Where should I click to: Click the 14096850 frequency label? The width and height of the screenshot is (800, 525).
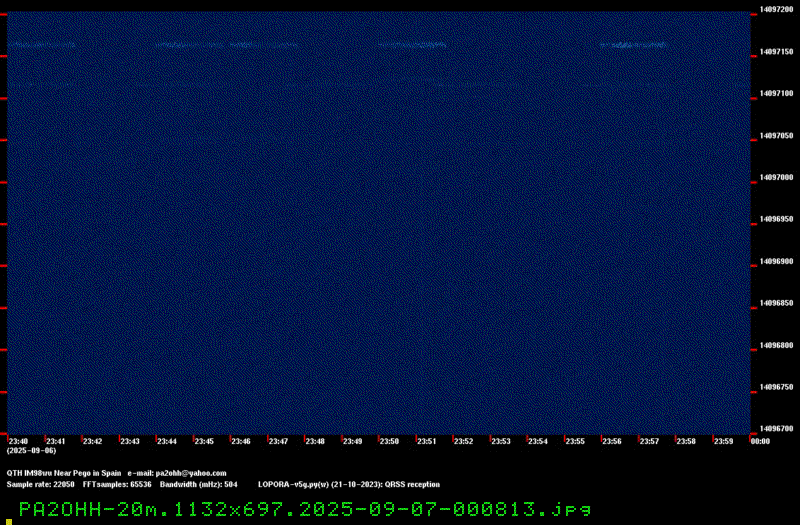(x=777, y=303)
